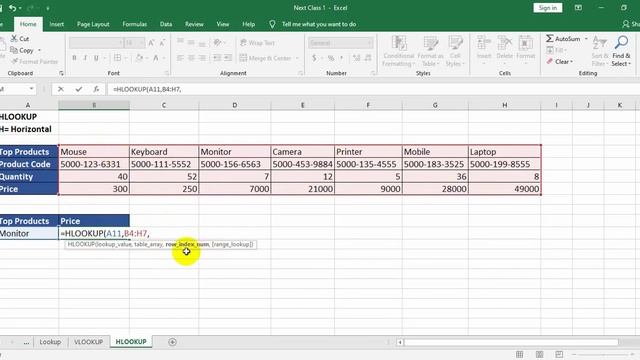Toggle Bold formatting
This screenshot has height=360, width=640.
[x=74, y=58]
